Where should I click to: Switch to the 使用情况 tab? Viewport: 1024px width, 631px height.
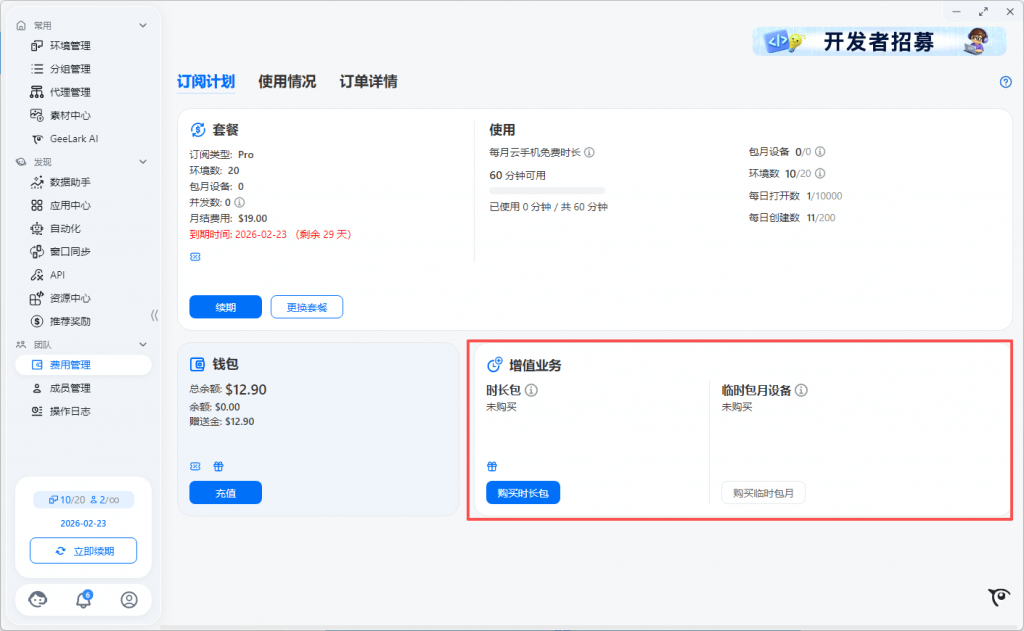click(287, 82)
